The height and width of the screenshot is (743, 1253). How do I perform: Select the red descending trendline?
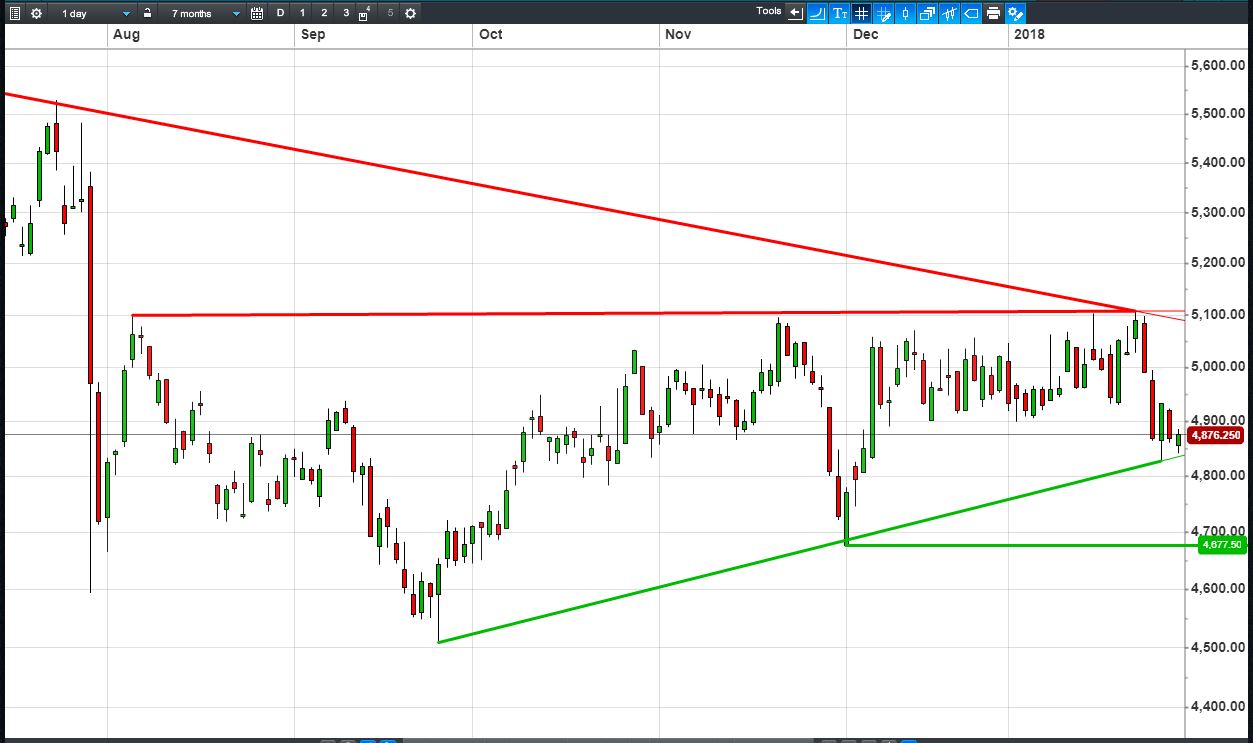click(570, 204)
